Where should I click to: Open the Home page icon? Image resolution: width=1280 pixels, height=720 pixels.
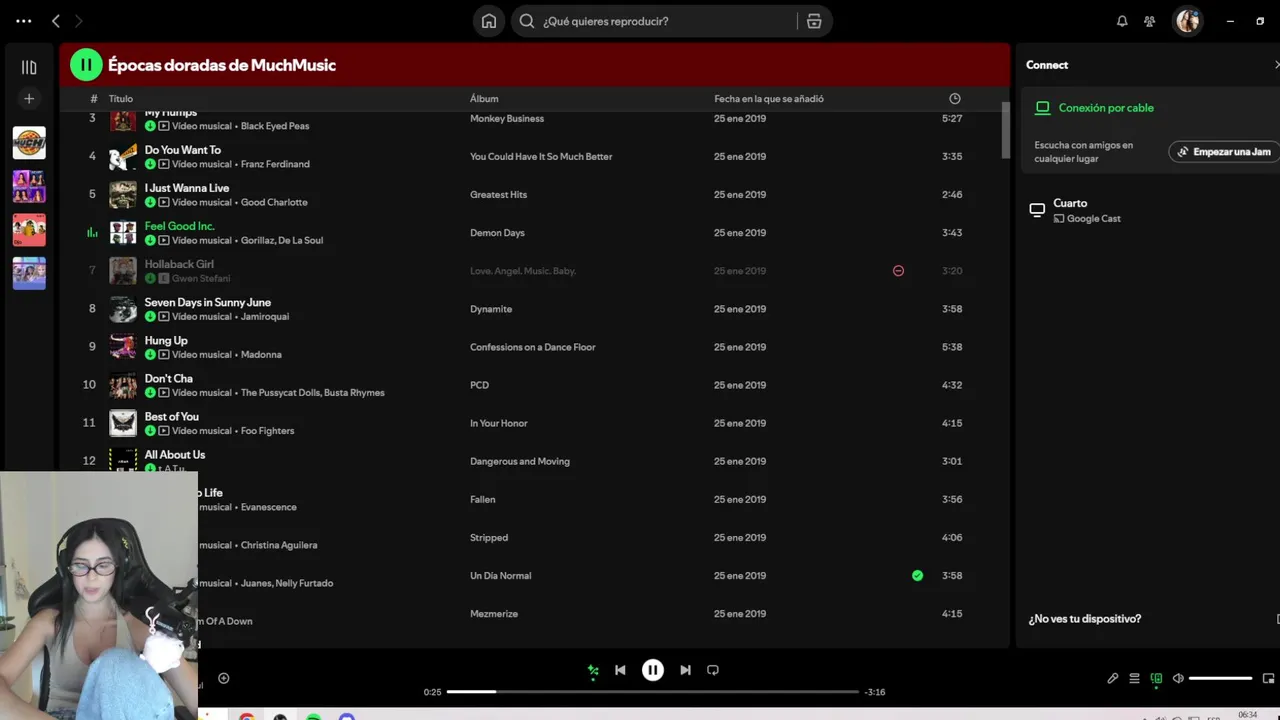489,21
